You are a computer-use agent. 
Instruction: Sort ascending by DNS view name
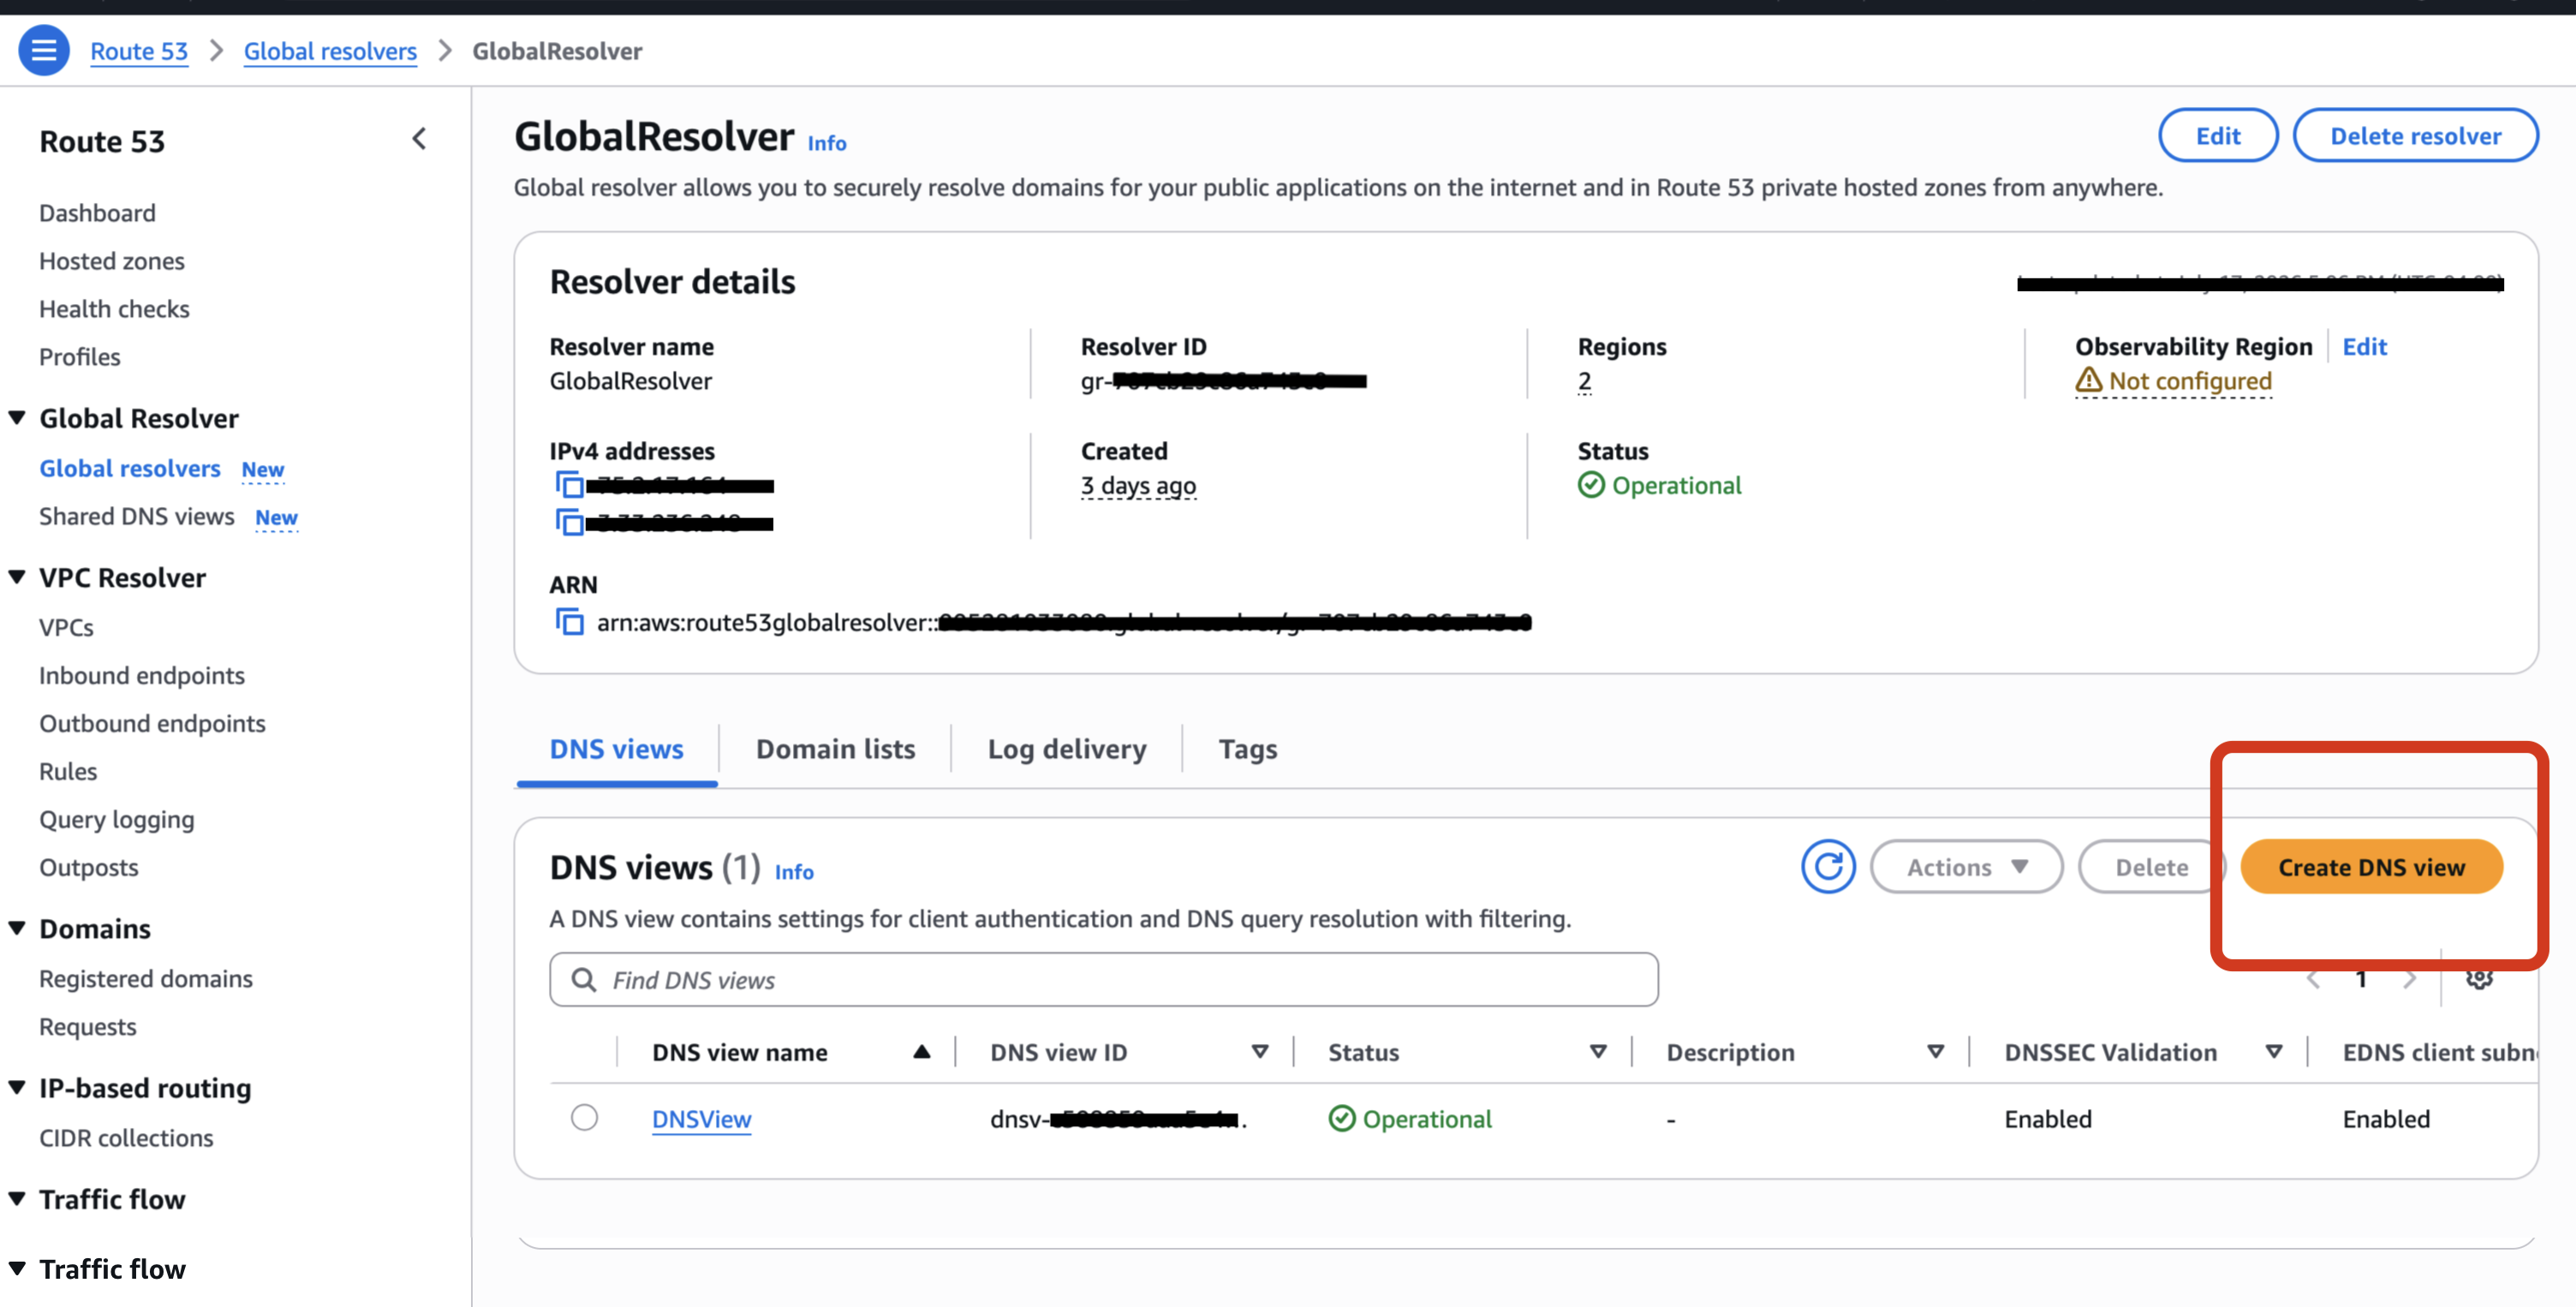[922, 1052]
